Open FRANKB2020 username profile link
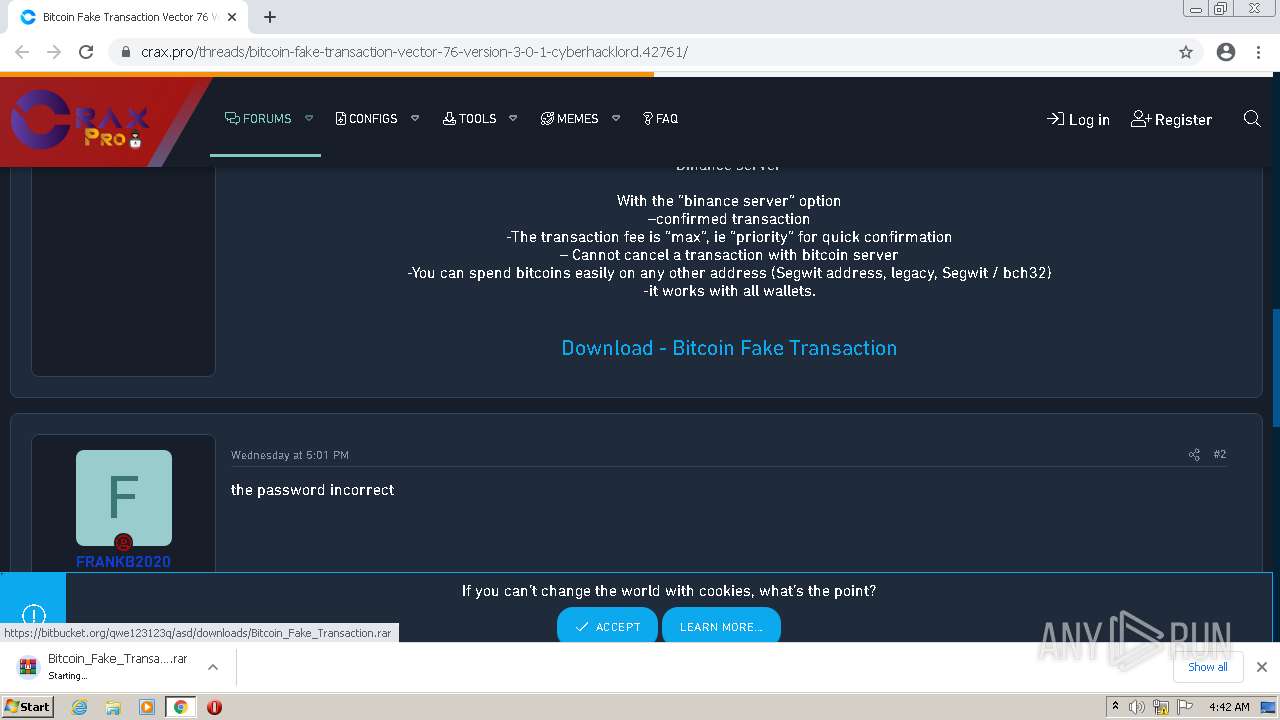The width and height of the screenshot is (1280, 720). click(x=123, y=562)
